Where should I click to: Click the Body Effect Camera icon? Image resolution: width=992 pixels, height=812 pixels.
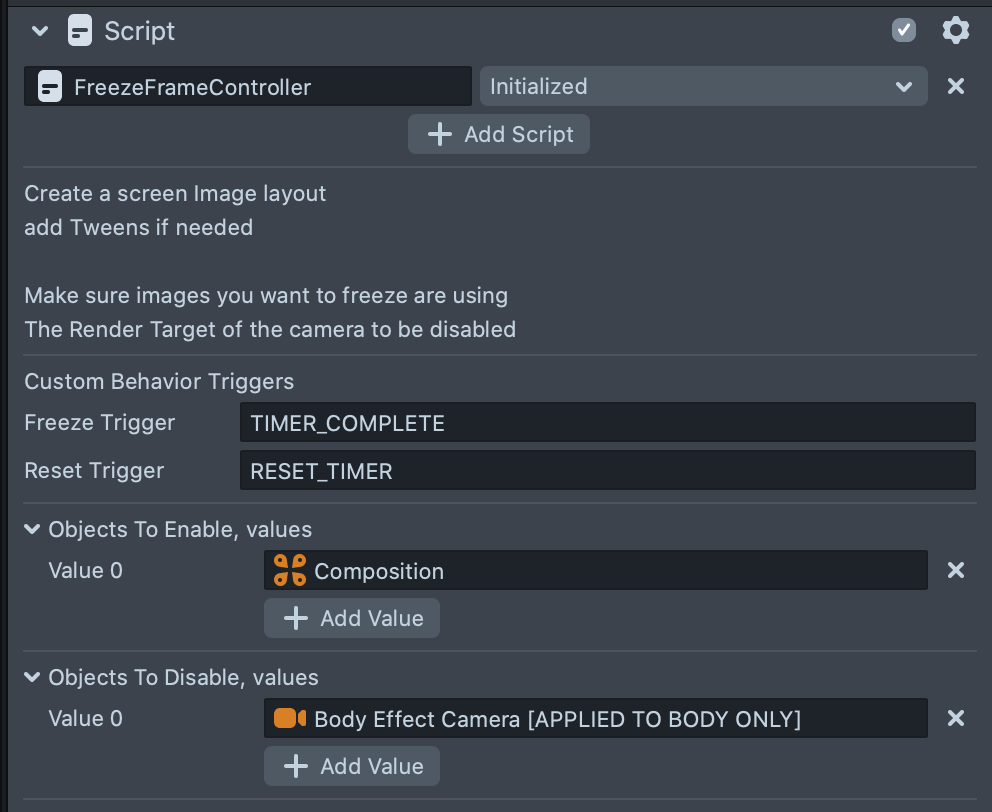(290, 719)
